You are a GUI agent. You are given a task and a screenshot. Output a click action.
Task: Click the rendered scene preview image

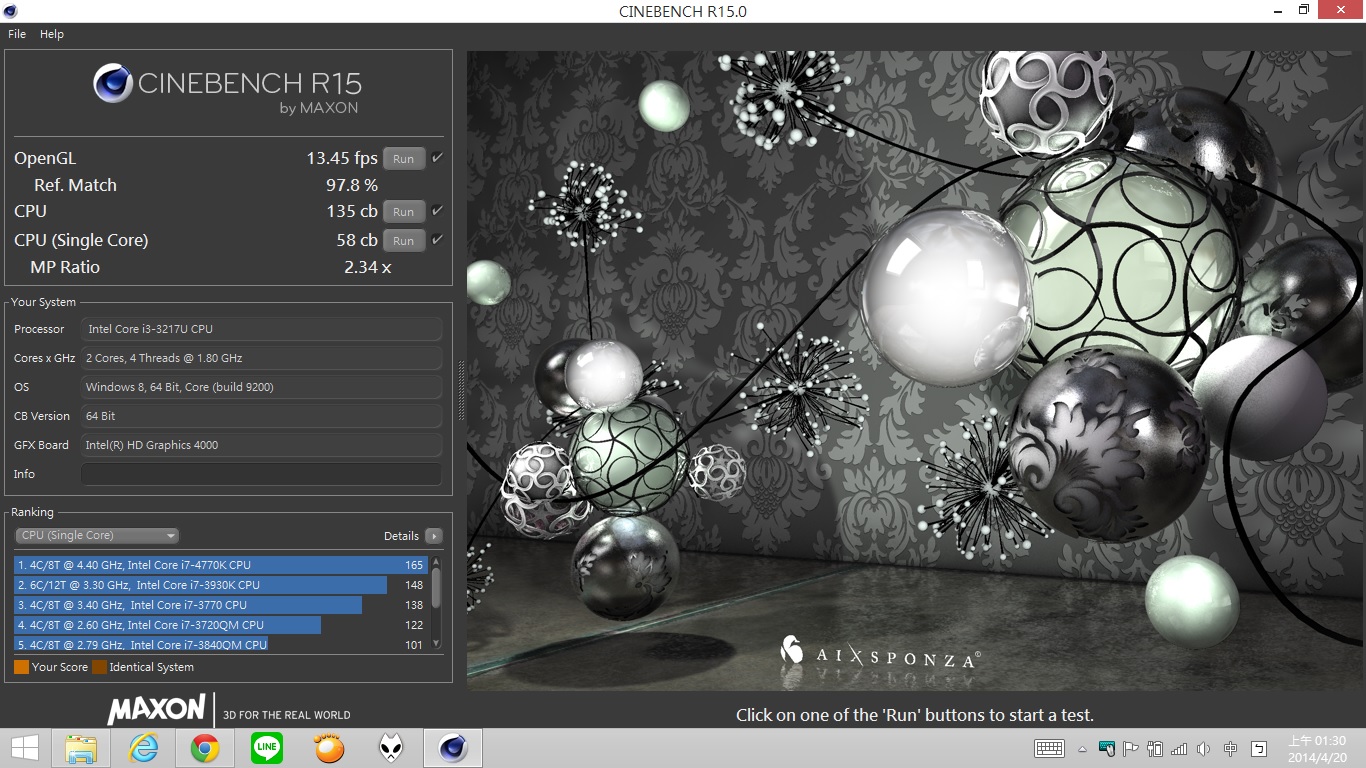click(916, 371)
